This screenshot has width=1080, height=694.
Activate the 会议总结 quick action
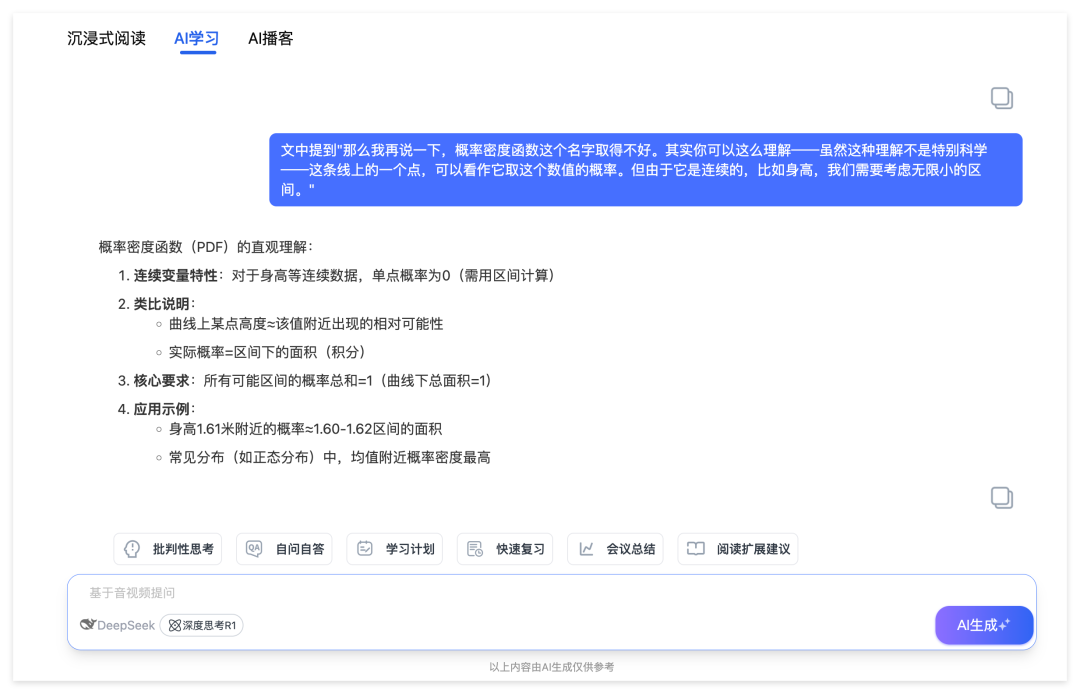[615, 548]
